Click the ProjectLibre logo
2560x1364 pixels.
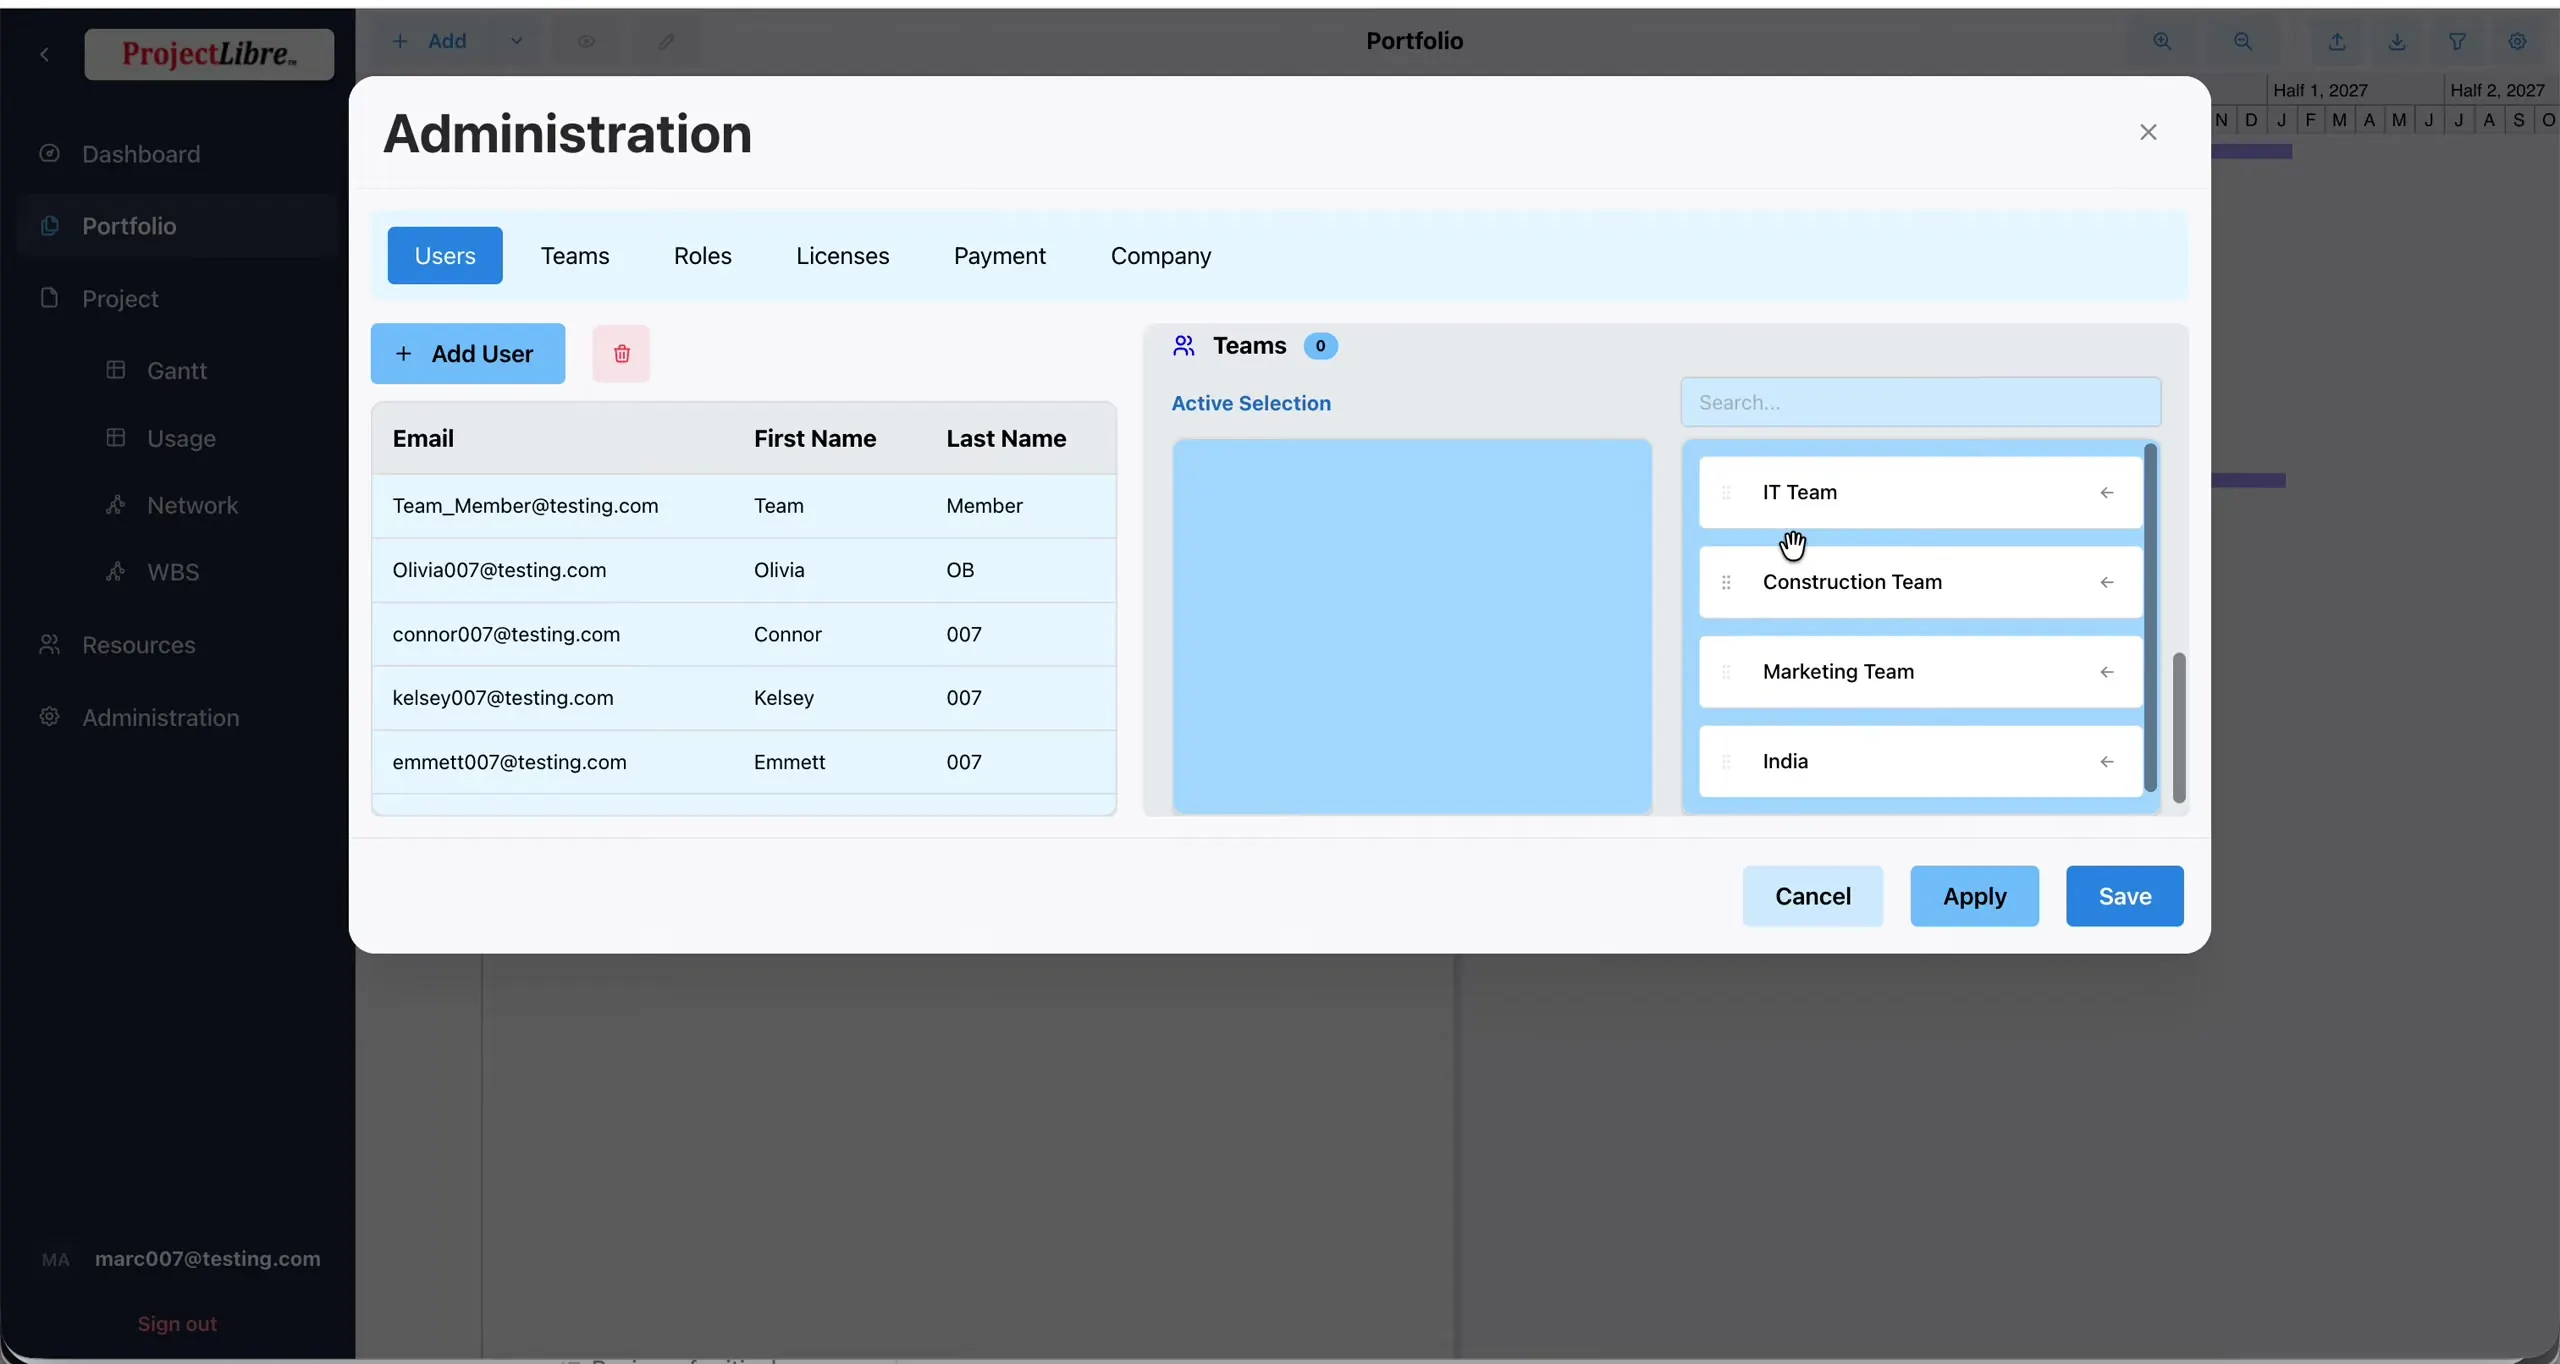(x=209, y=54)
